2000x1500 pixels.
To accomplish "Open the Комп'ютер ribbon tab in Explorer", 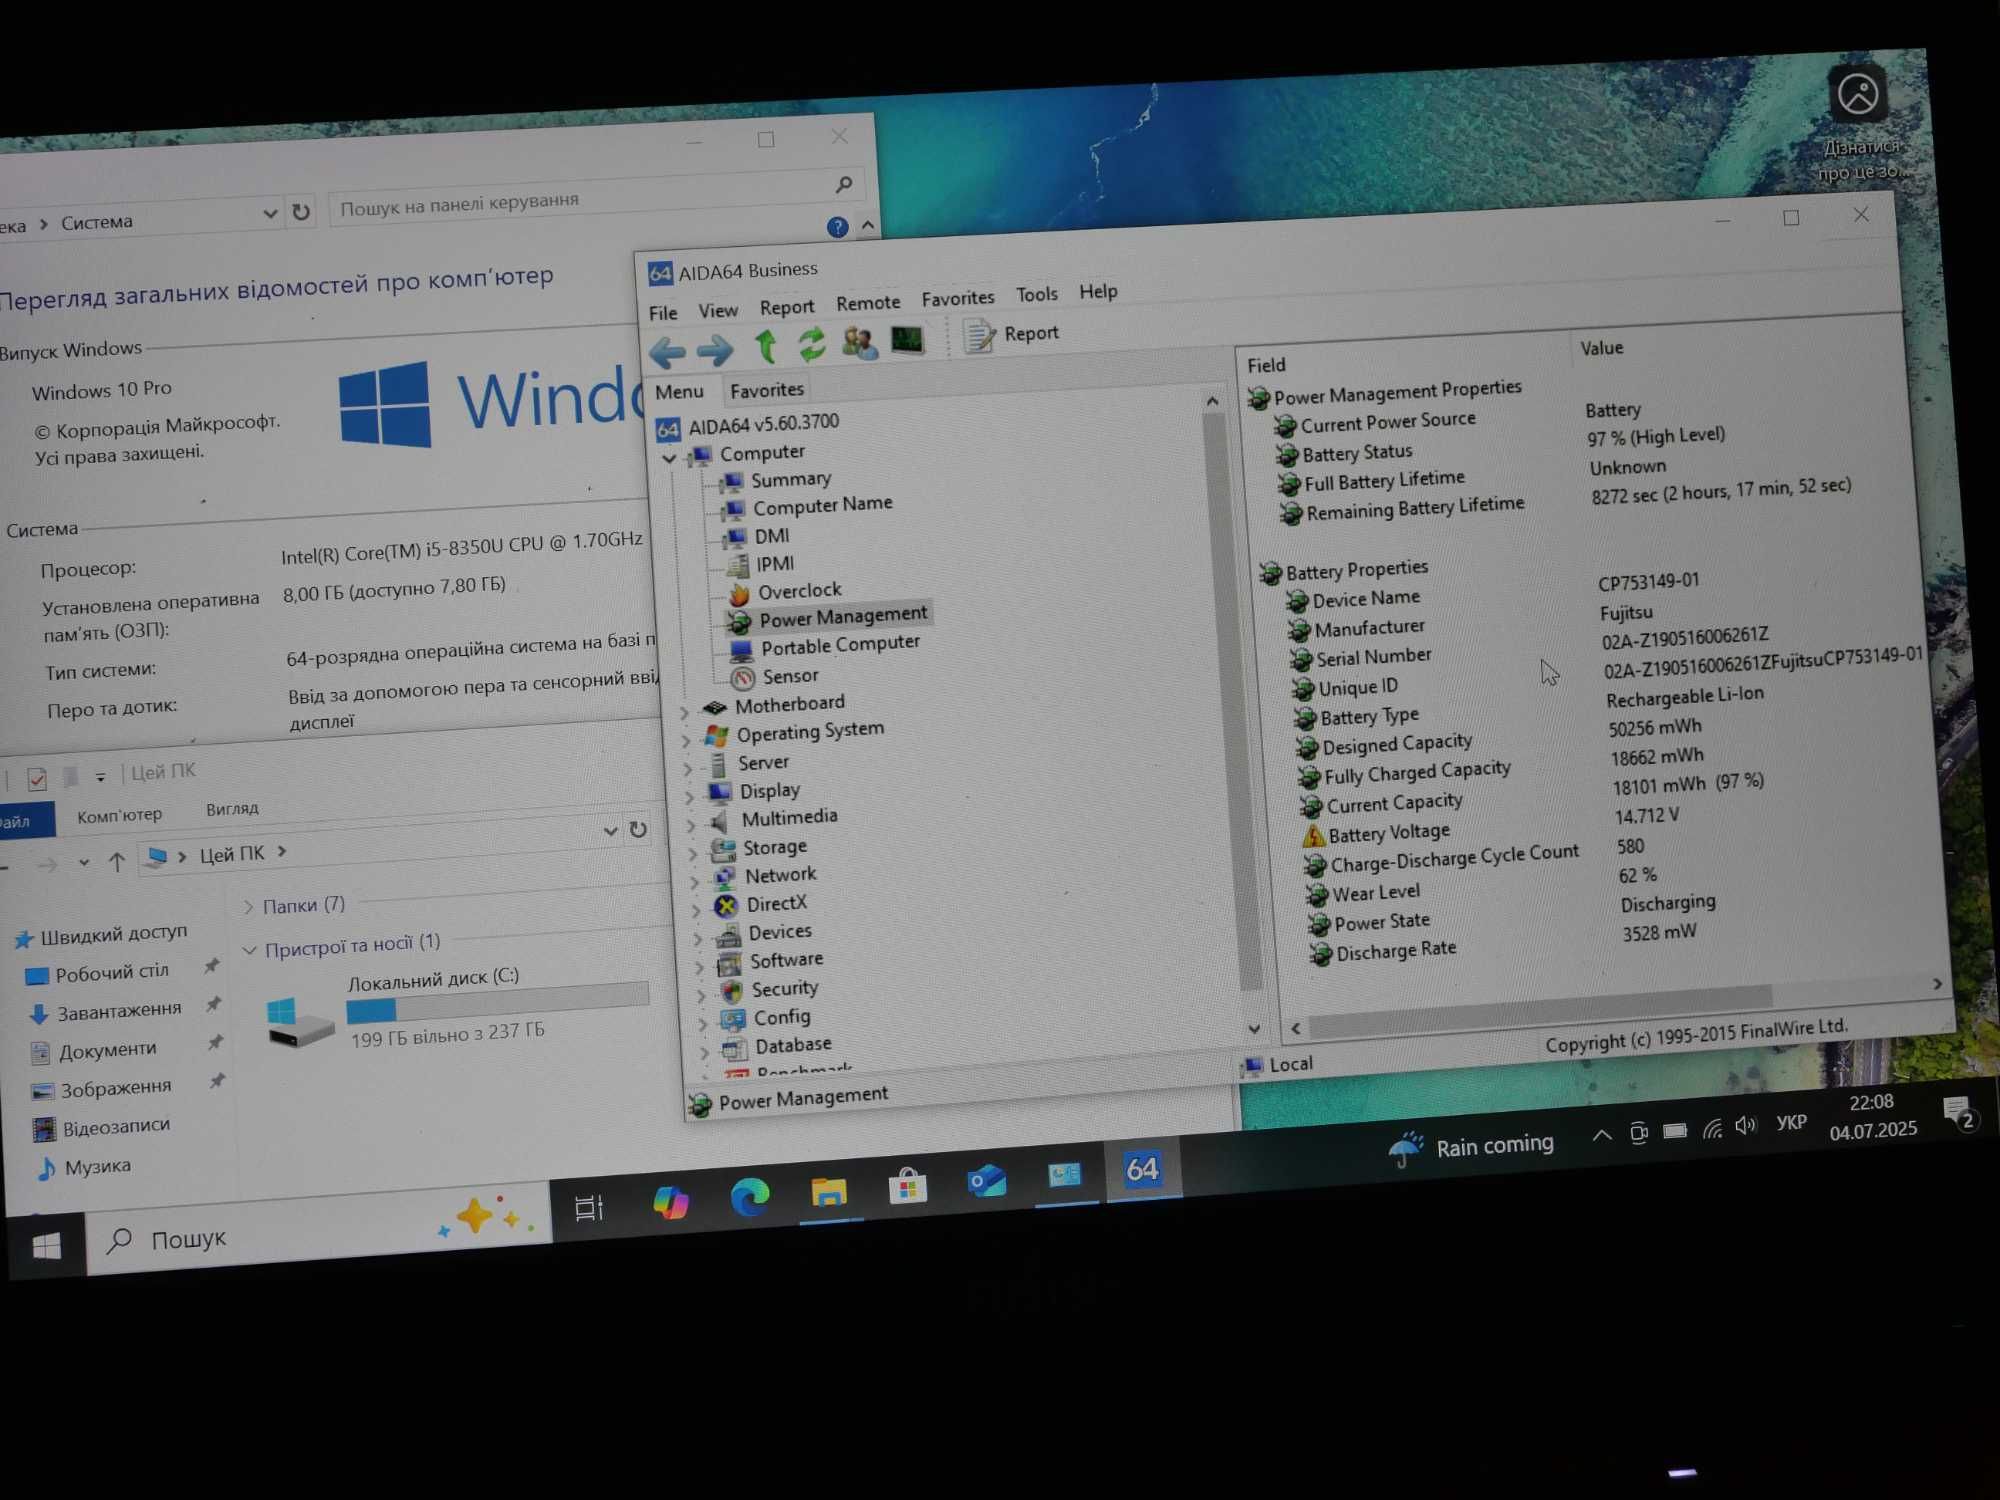I will [x=119, y=815].
